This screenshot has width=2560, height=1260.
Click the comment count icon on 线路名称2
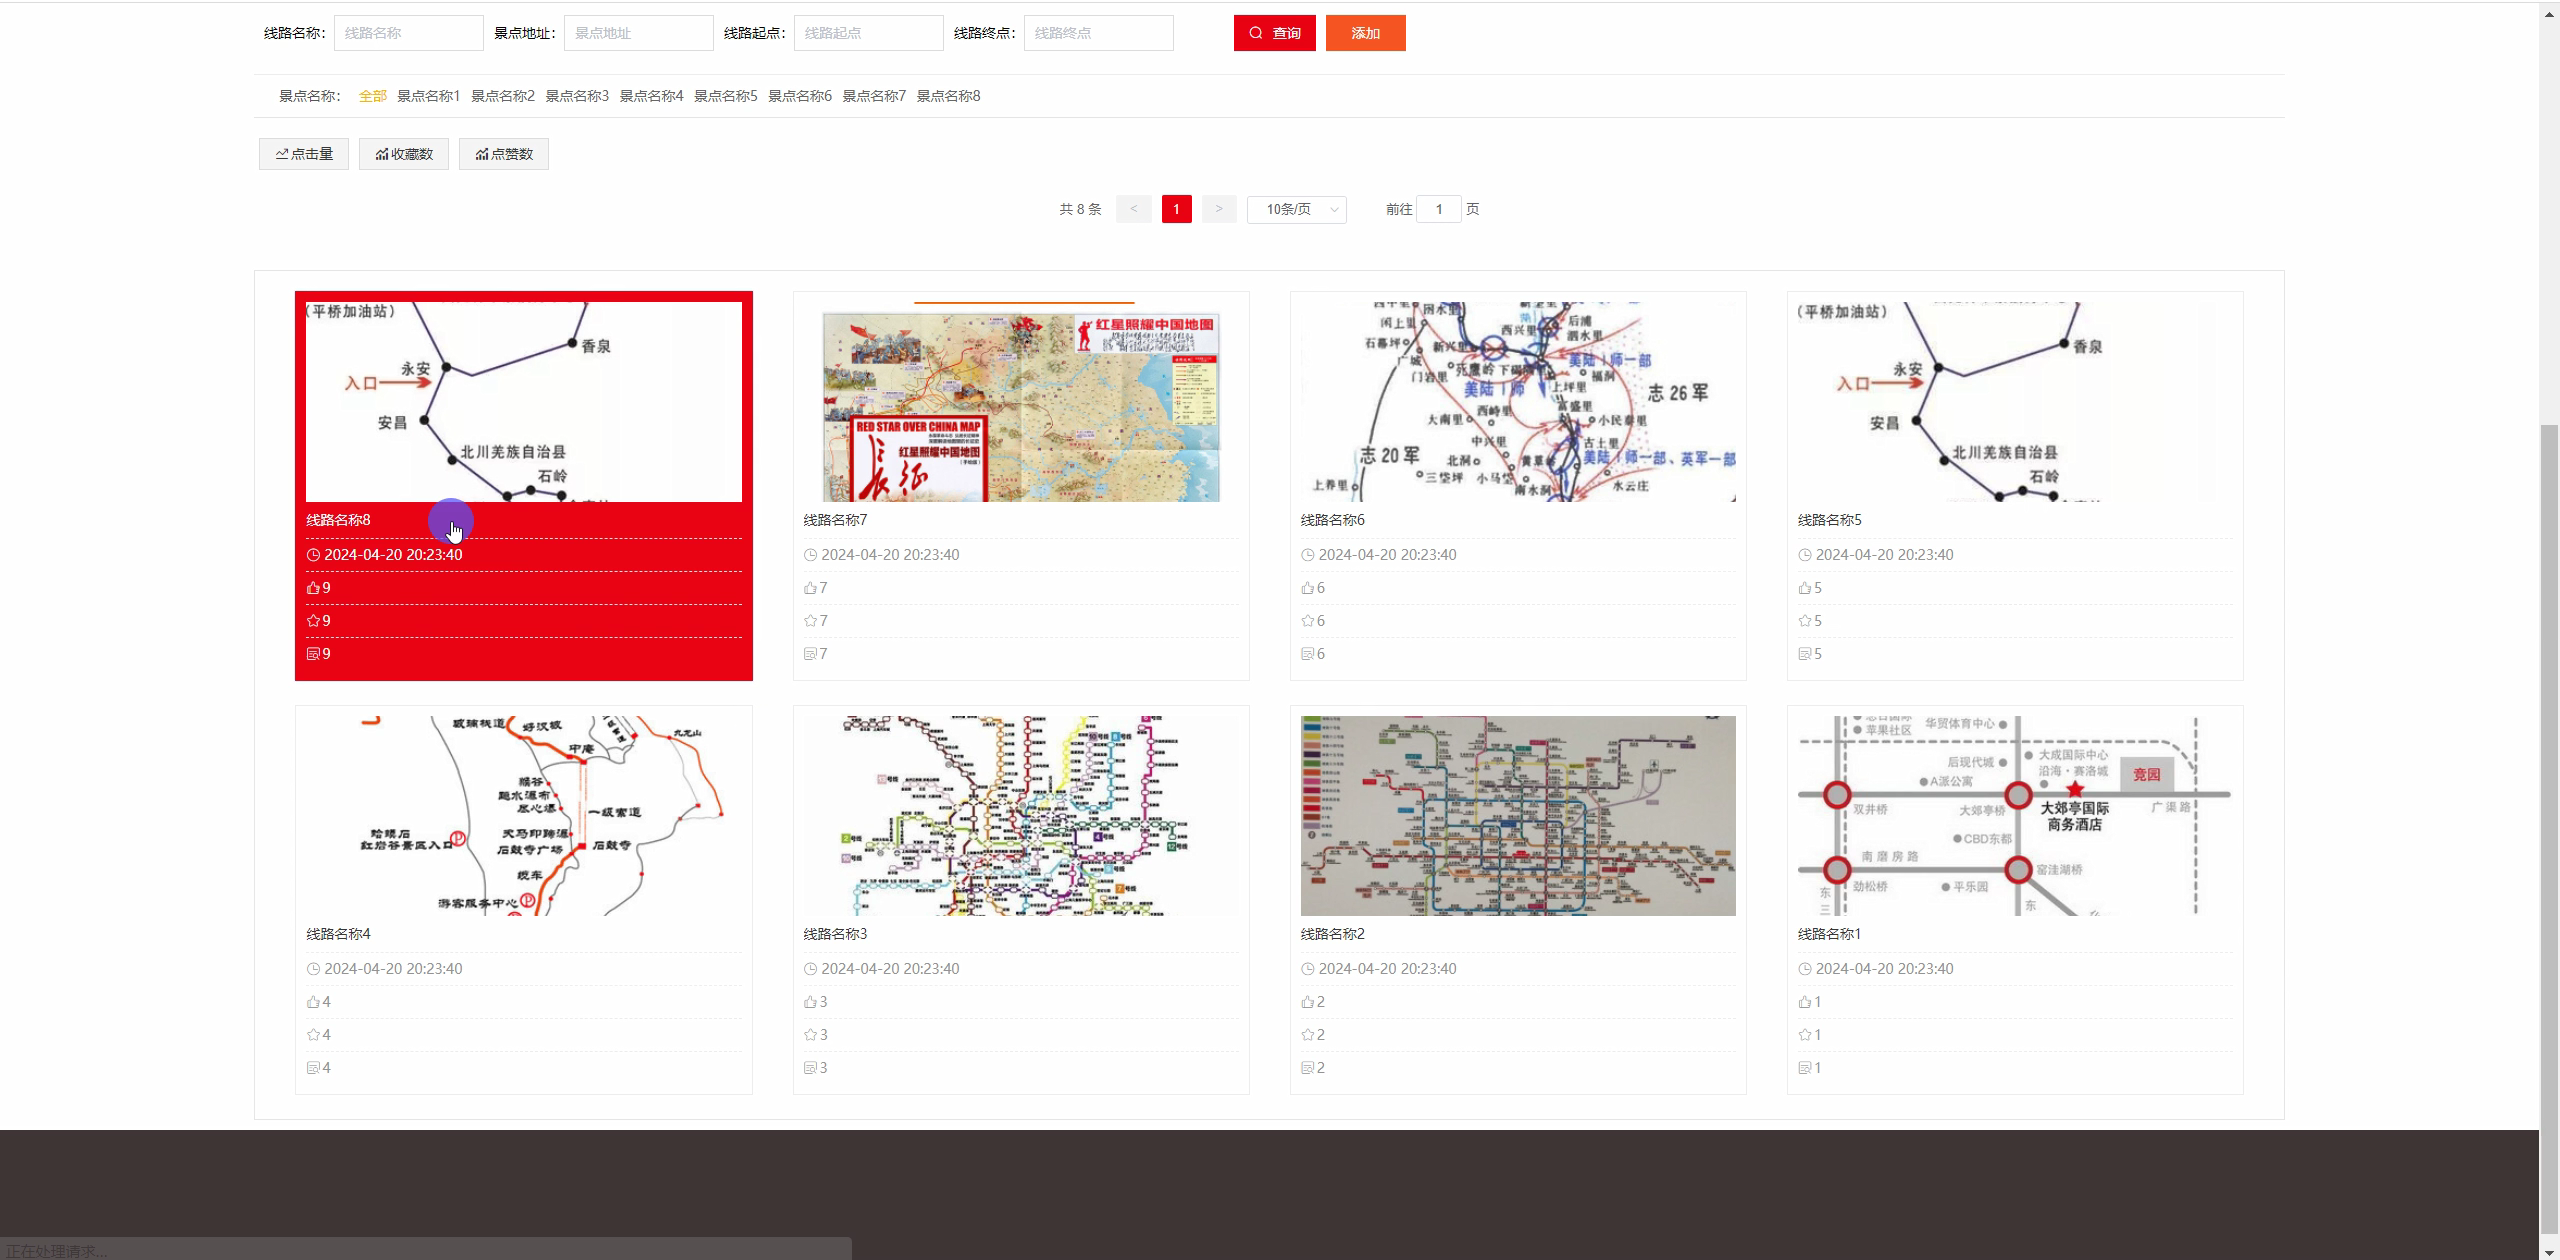click(1307, 1067)
